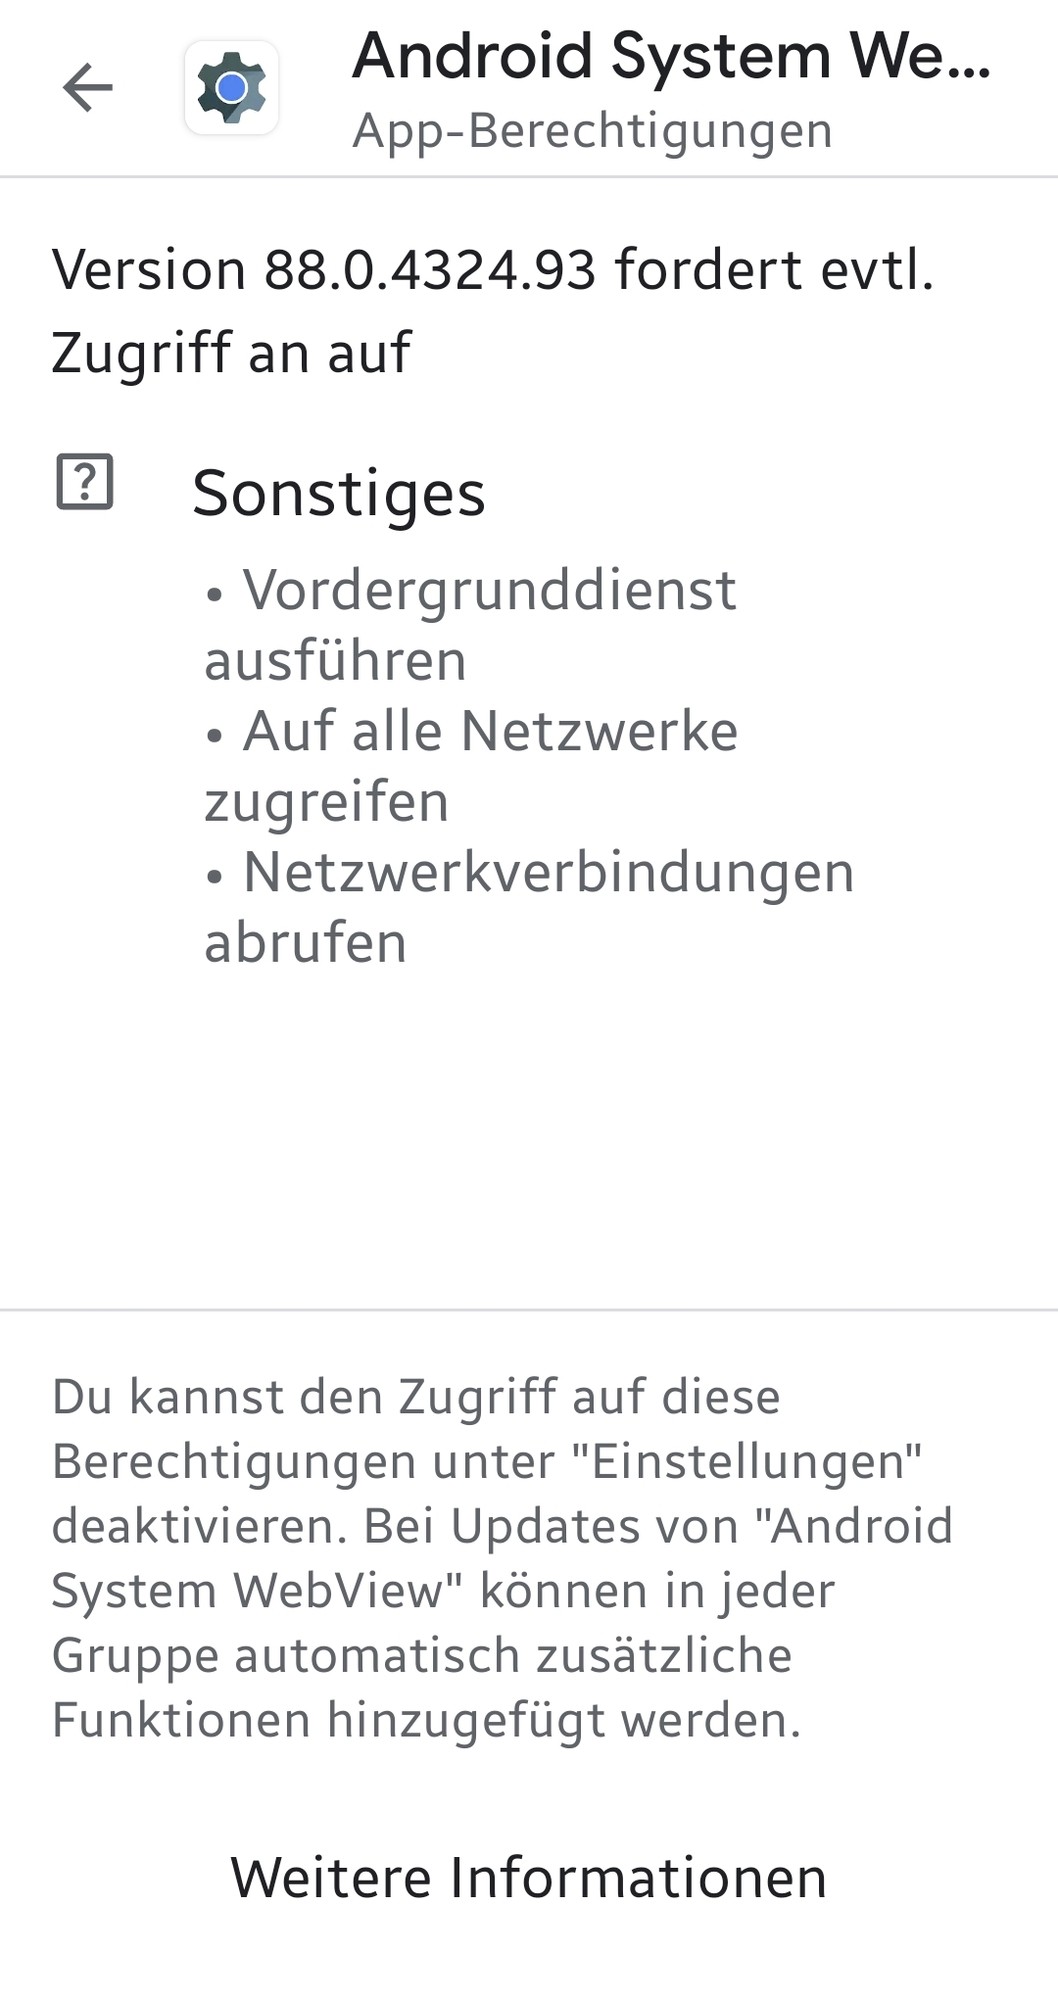This screenshot has height=2000, width=1058.
Task: Open the Weitere Informationen link
Action: coord(529,1877)
